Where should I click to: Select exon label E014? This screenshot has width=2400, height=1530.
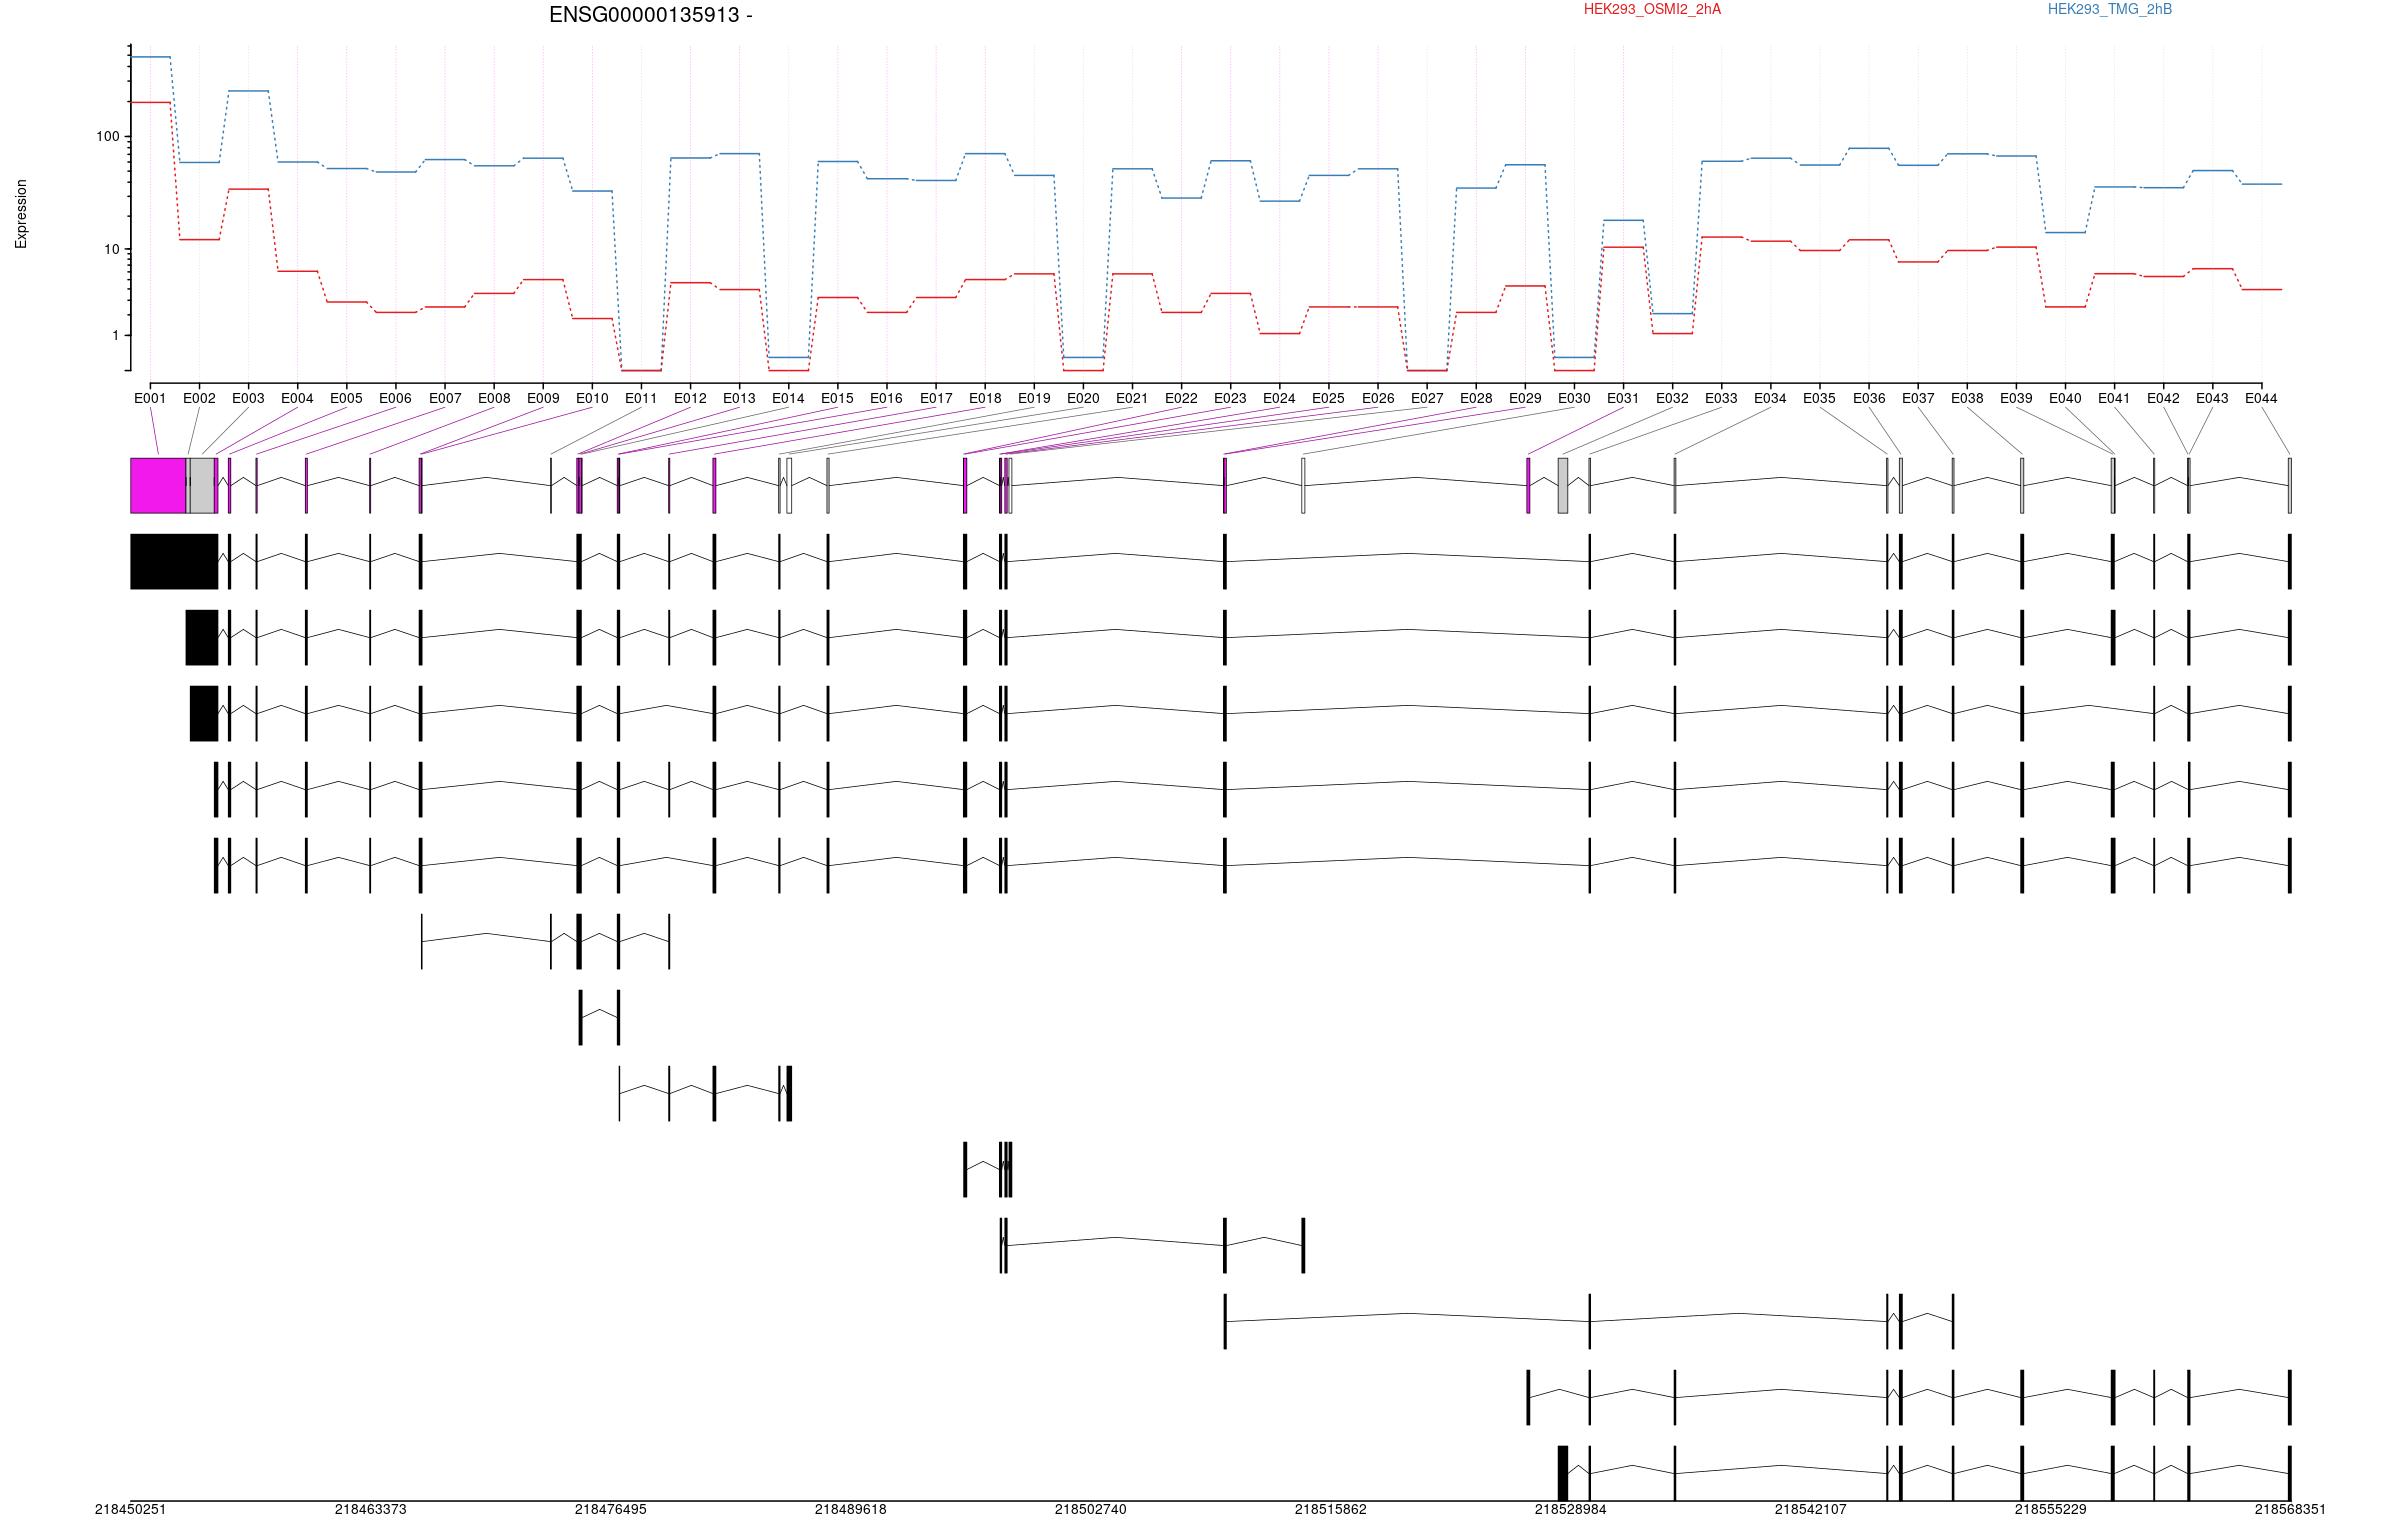pyautogui.click(x=788, y=398)
